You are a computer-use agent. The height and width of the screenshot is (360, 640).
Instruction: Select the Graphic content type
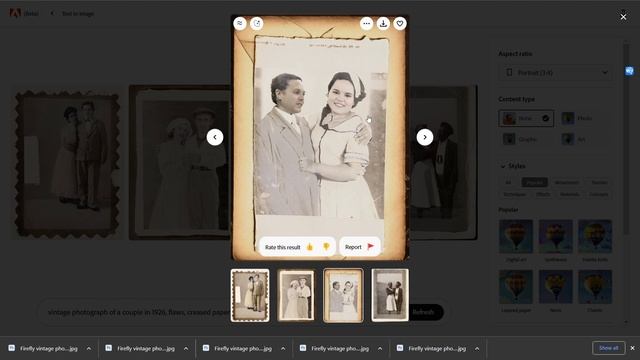click(x=520, y=139)
